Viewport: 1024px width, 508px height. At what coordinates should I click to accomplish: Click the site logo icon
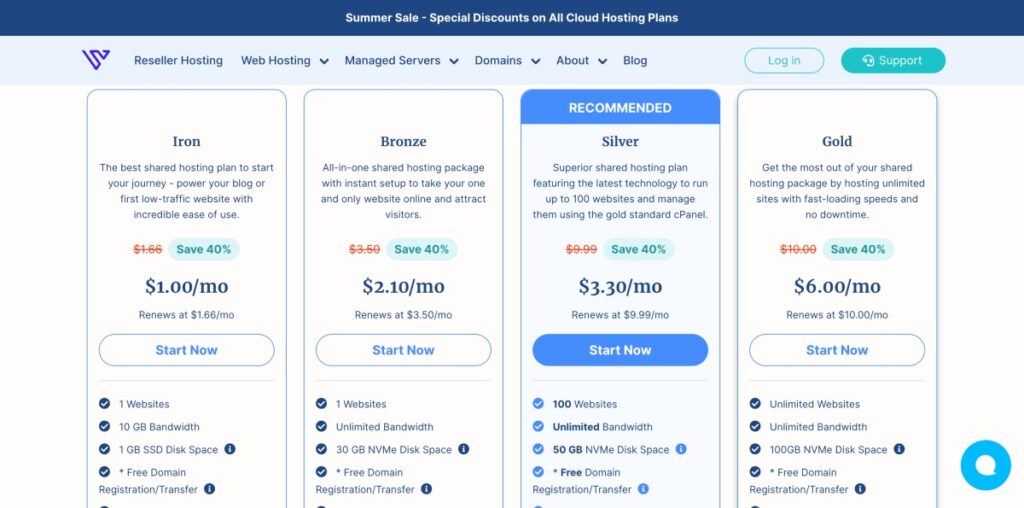(96, 60)
